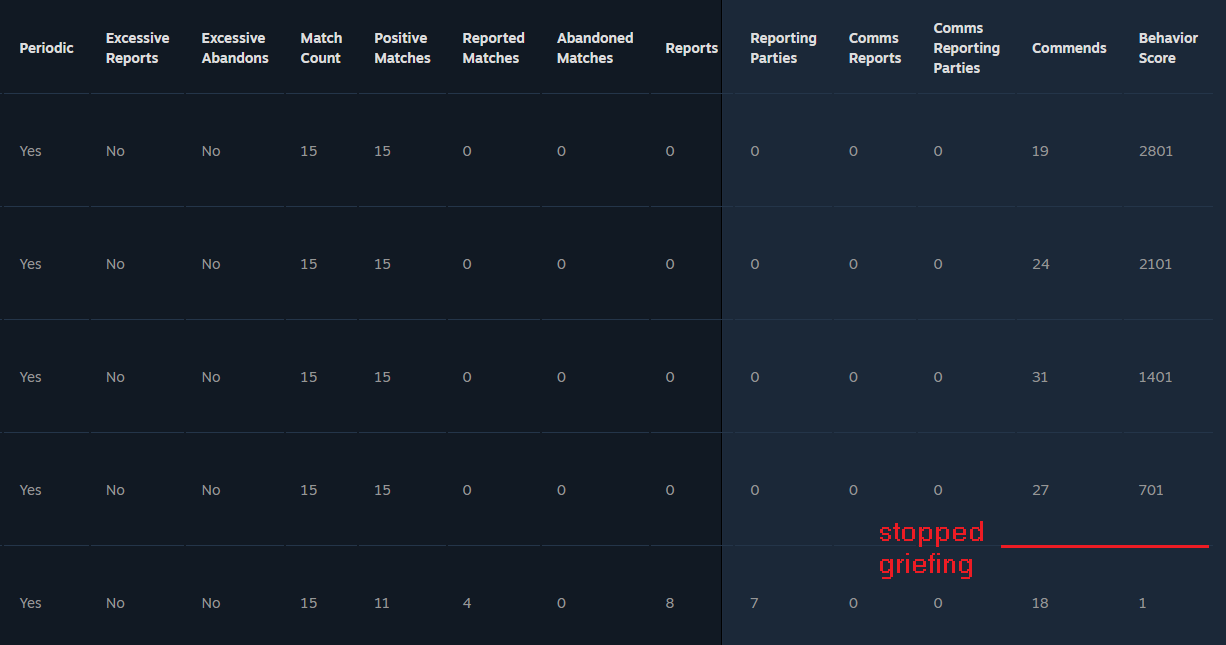Select the Reported Matches column header

pyautogui.click(x=493, y=48)
